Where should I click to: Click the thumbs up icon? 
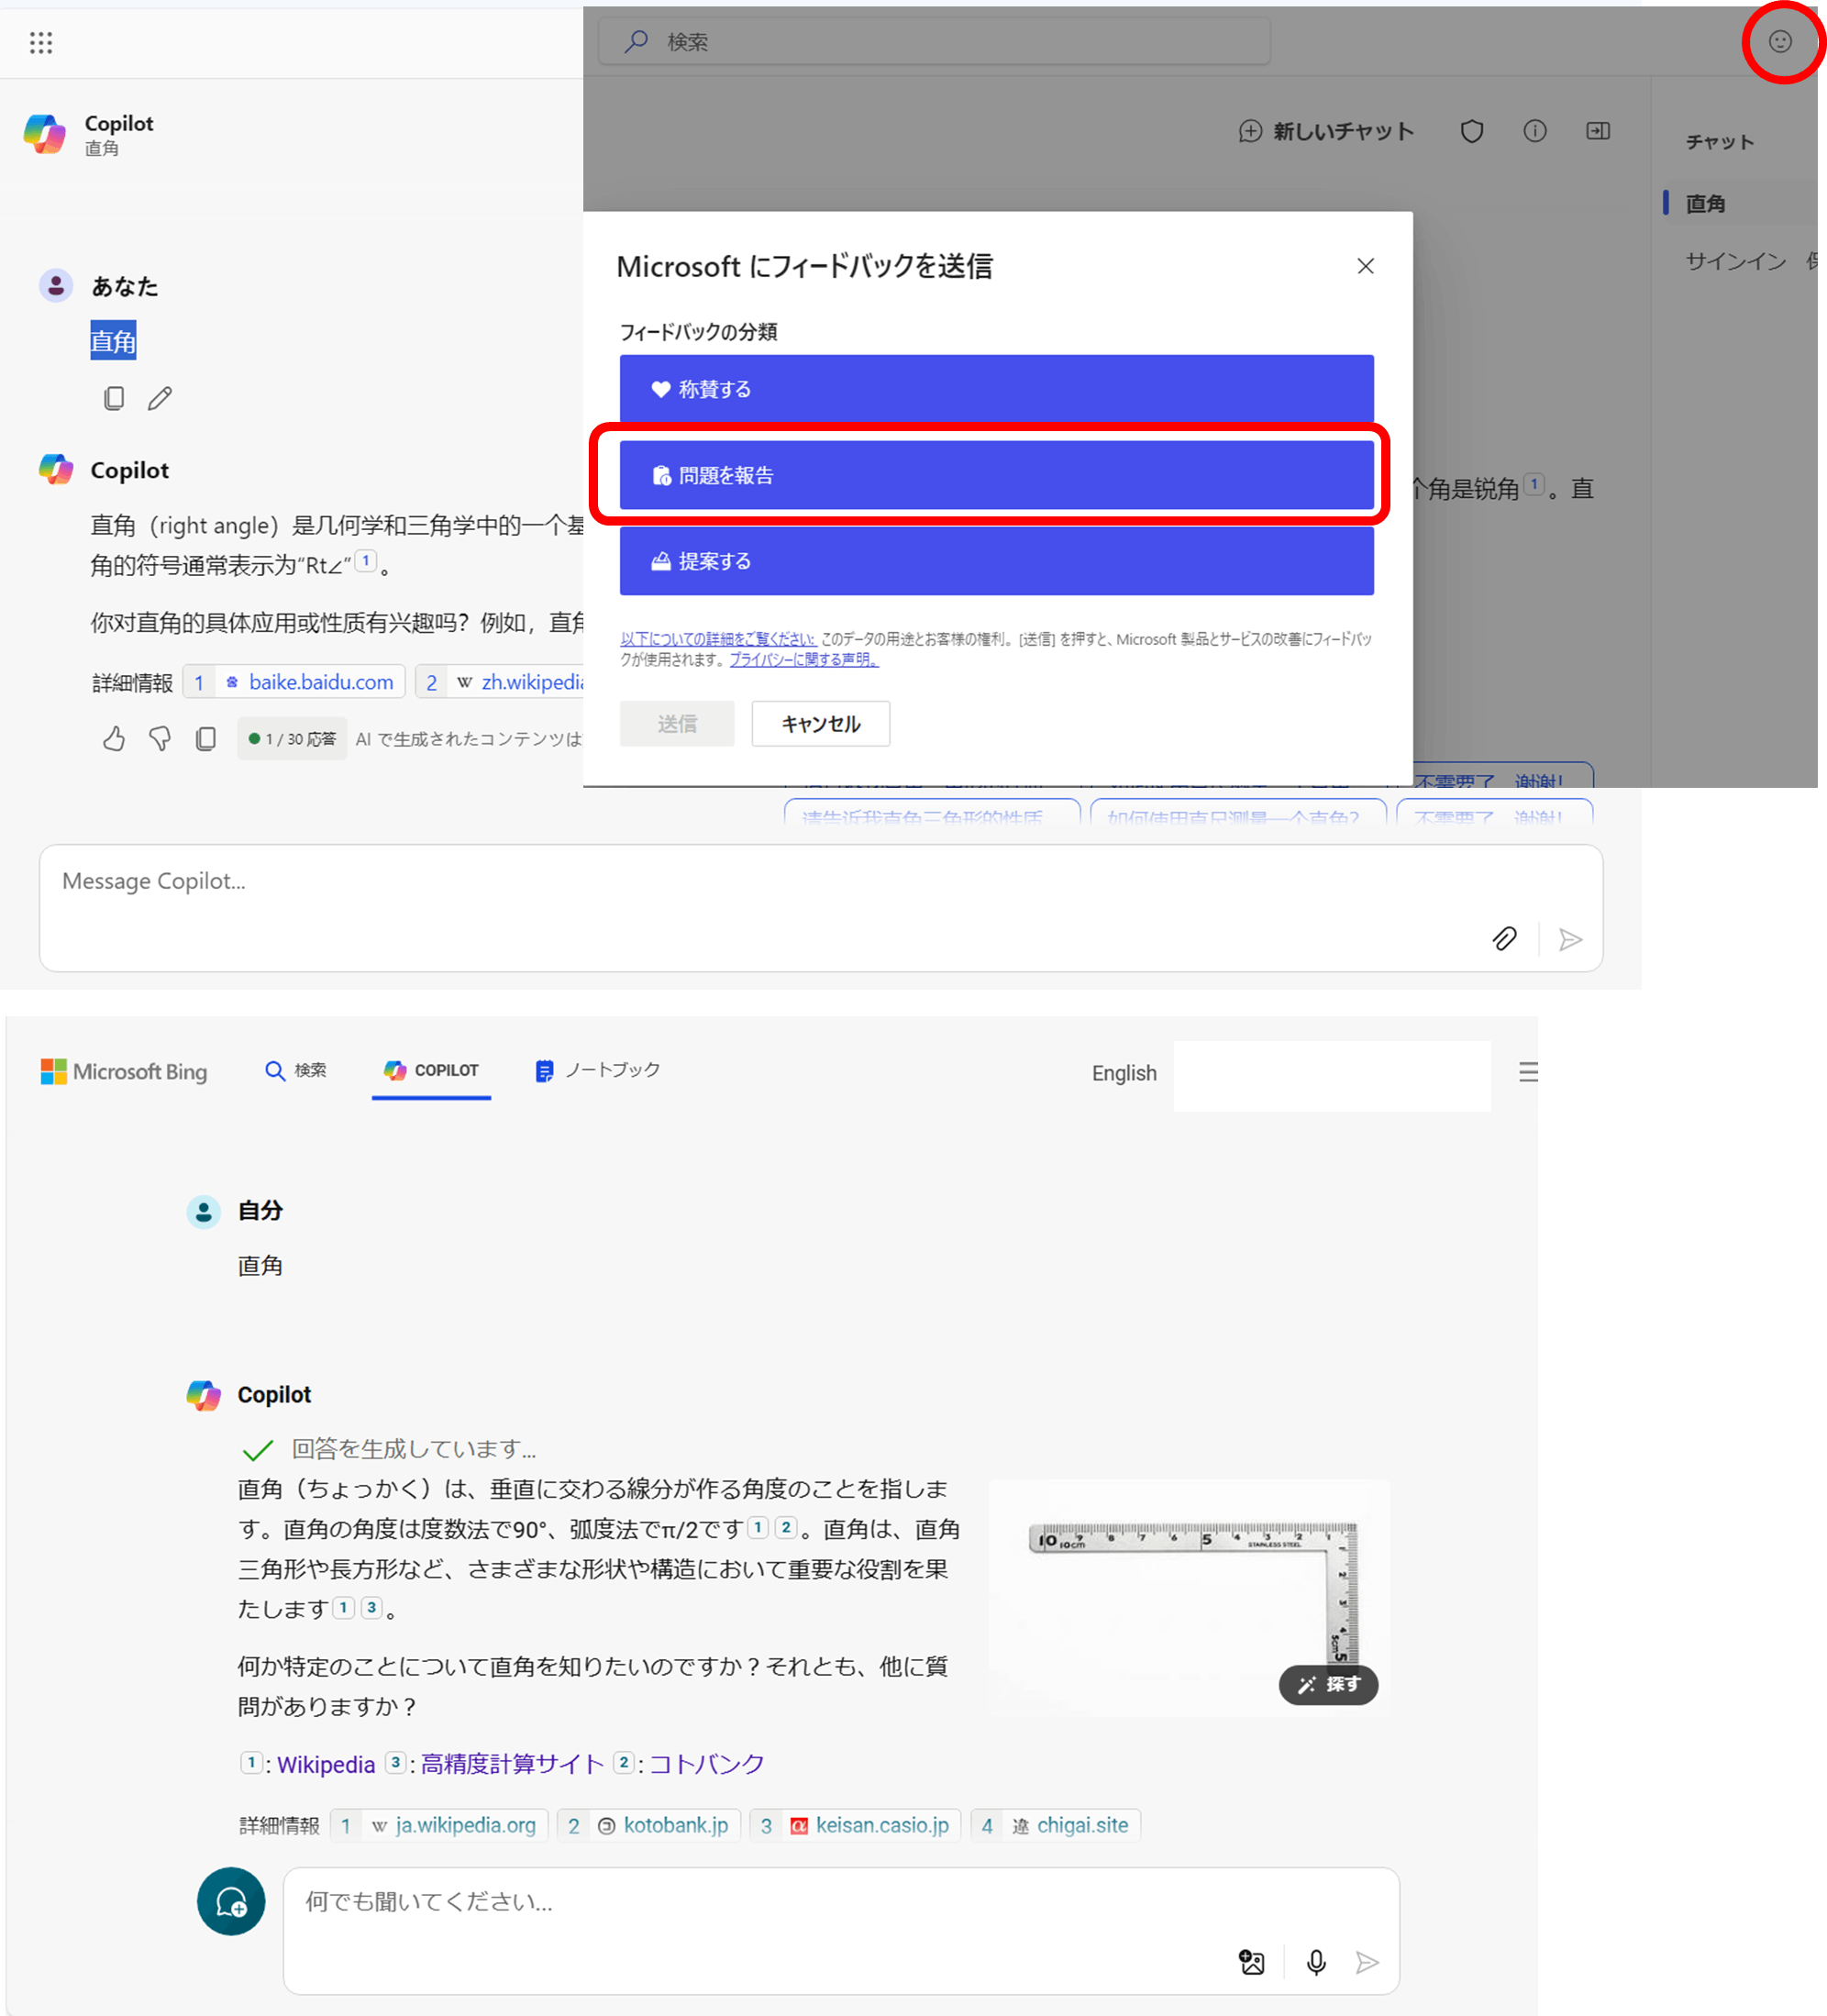point(114,739)
